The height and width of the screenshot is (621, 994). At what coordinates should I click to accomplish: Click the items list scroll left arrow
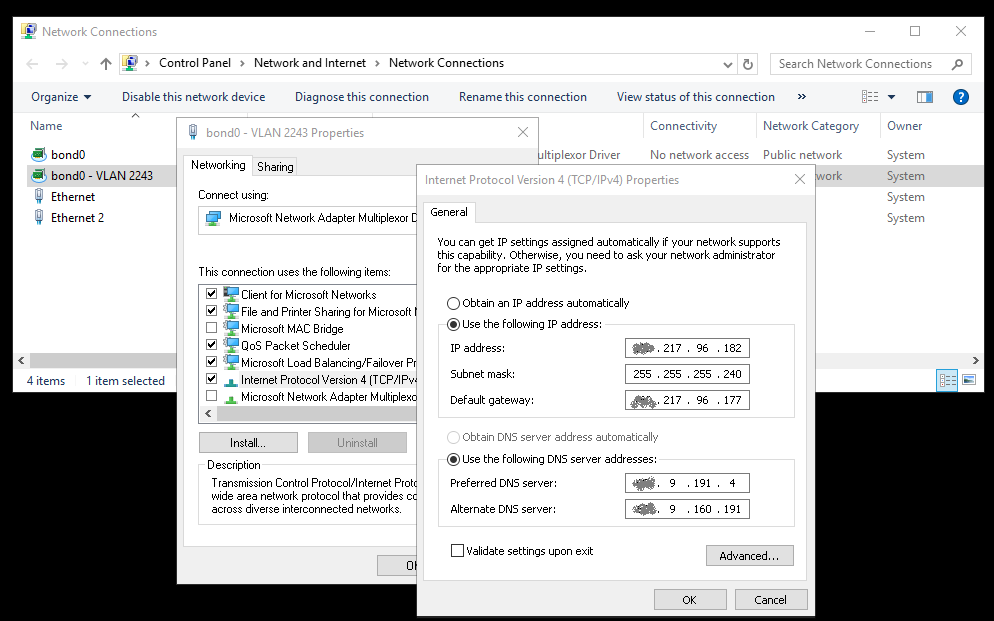tap(208, 414)
